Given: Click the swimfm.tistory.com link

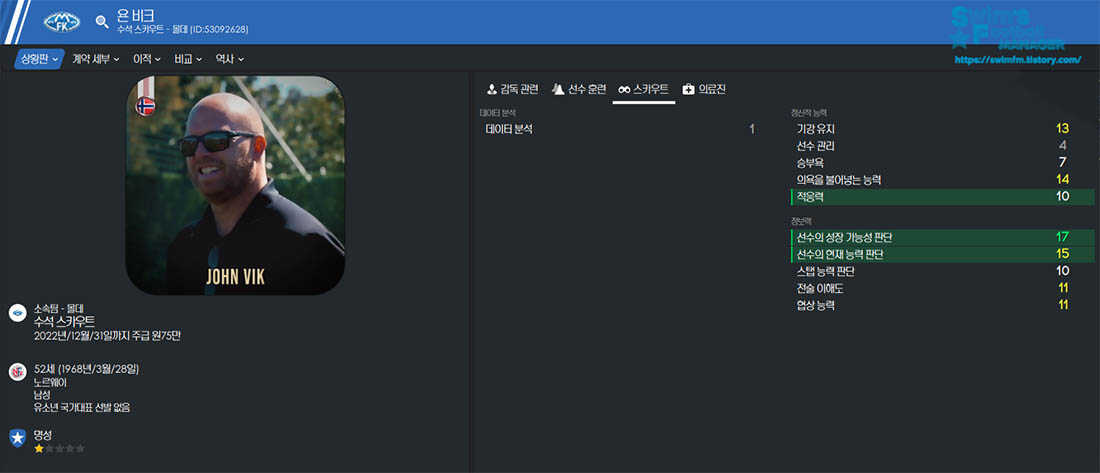Looking at the screenshot, I should point(1018,60).
